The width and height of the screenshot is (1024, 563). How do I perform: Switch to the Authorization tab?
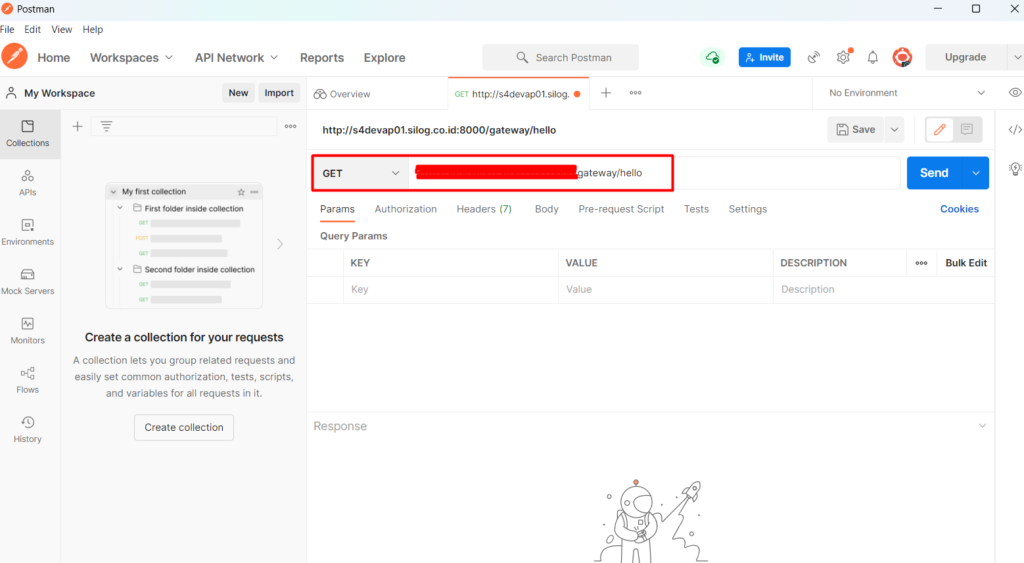(405, 209)
